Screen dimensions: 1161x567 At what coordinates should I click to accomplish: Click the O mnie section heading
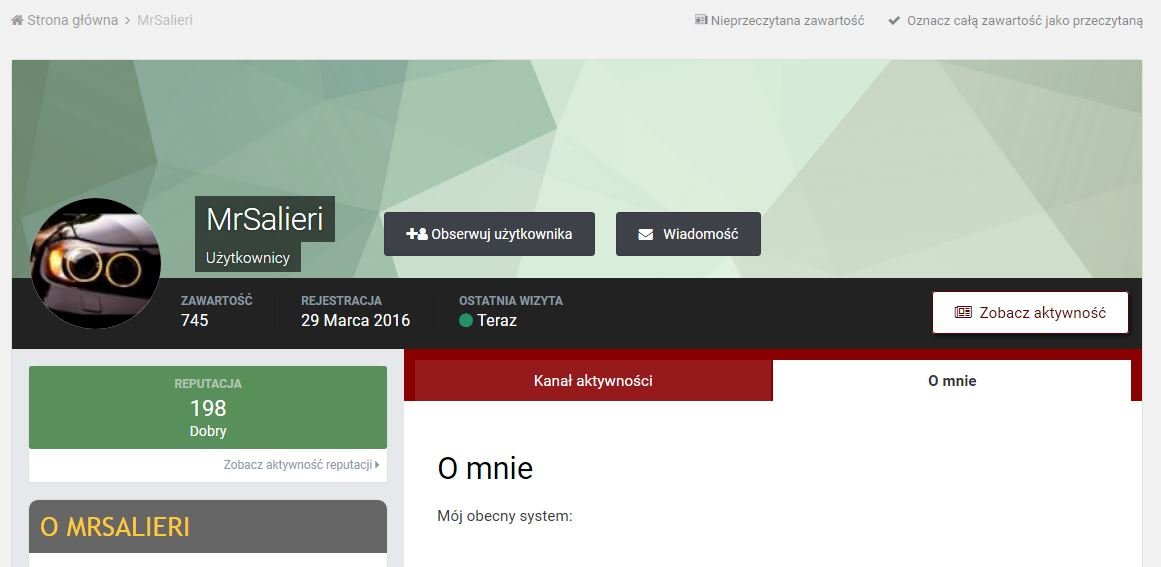coord(485,469)
